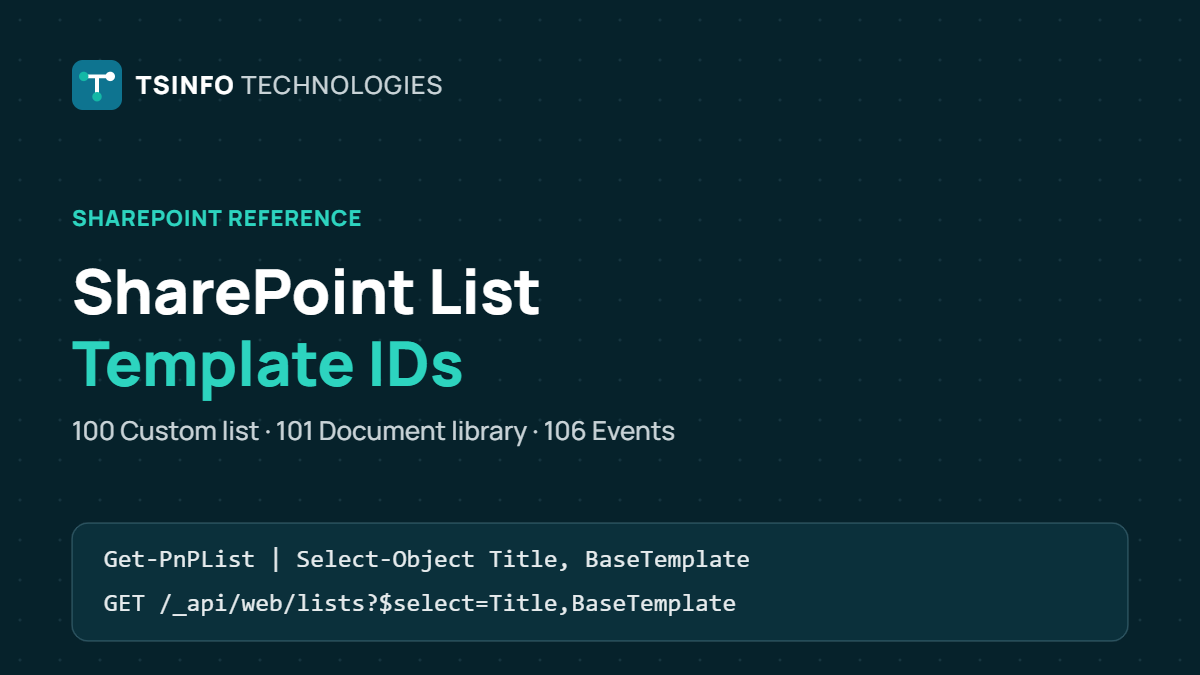Click the TSINFO TECHNOLOGIES brand name

coord(289,85)
